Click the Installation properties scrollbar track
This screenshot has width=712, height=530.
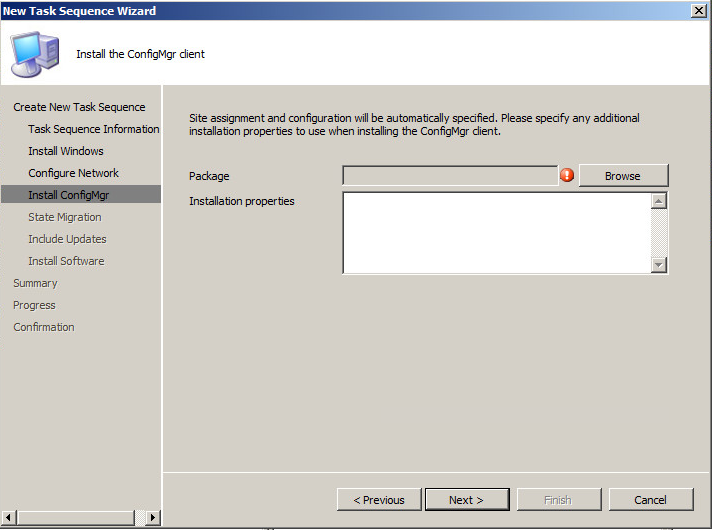[658, 233]
